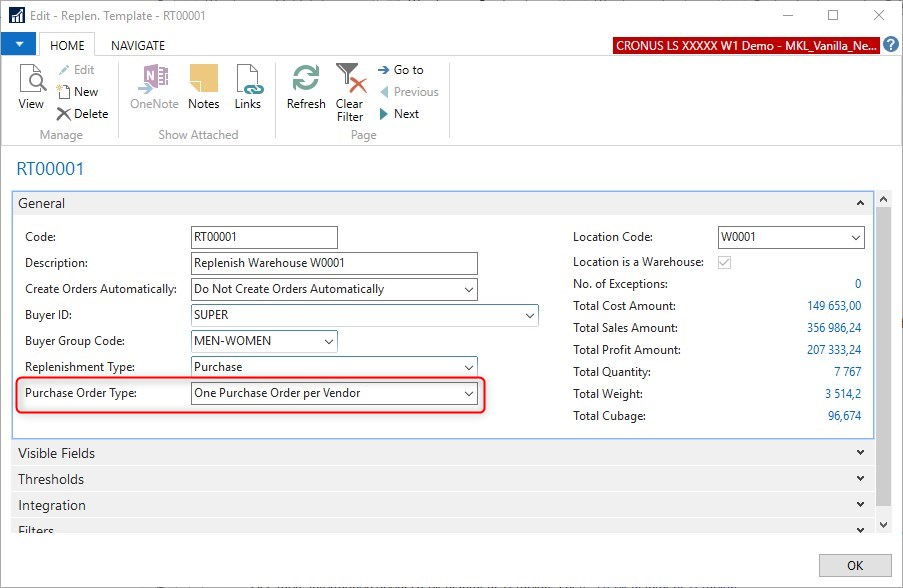The width and height of the screenshot is (903, 588).
Task: Click the New record icon
Action: [x=78, y=92]
